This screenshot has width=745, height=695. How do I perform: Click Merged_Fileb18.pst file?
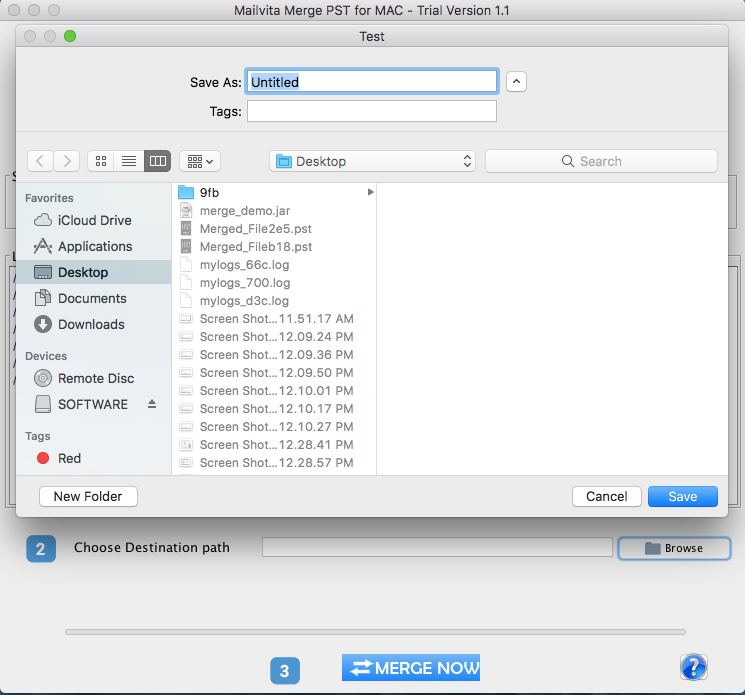click(x=276, y=247)
